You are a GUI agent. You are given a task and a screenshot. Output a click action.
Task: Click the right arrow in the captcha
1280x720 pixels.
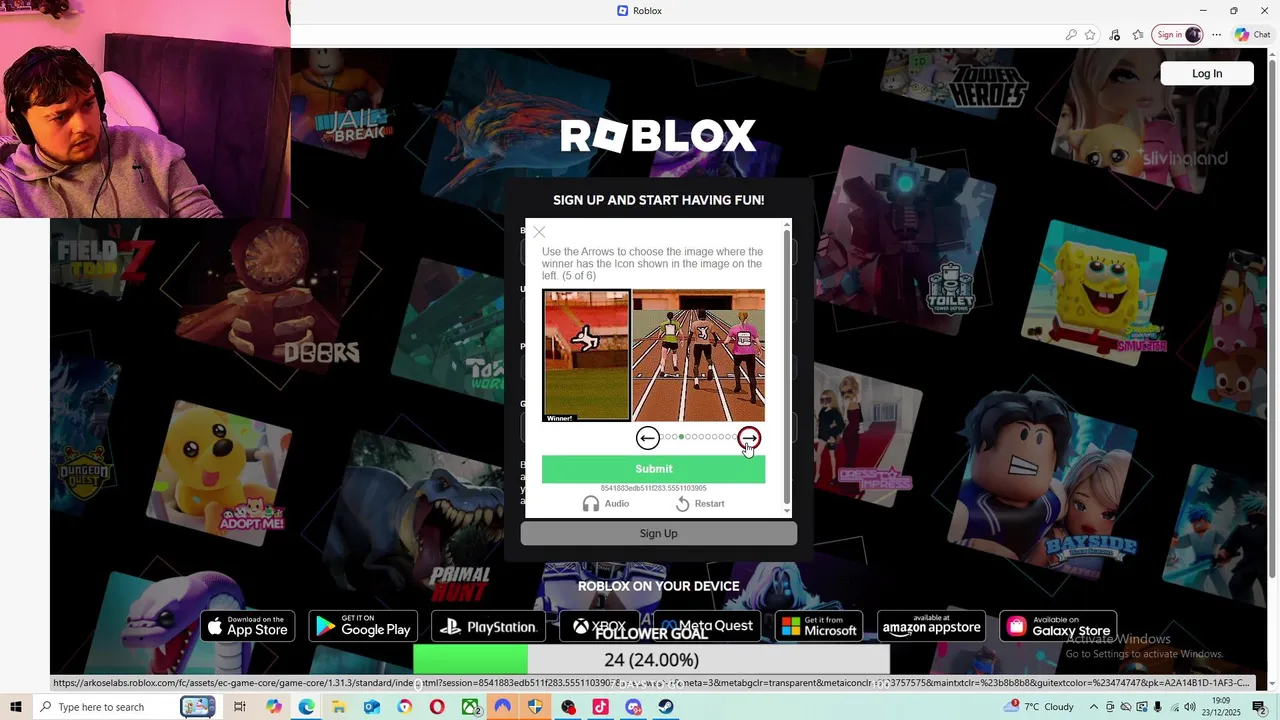click(x=749, y=437)
